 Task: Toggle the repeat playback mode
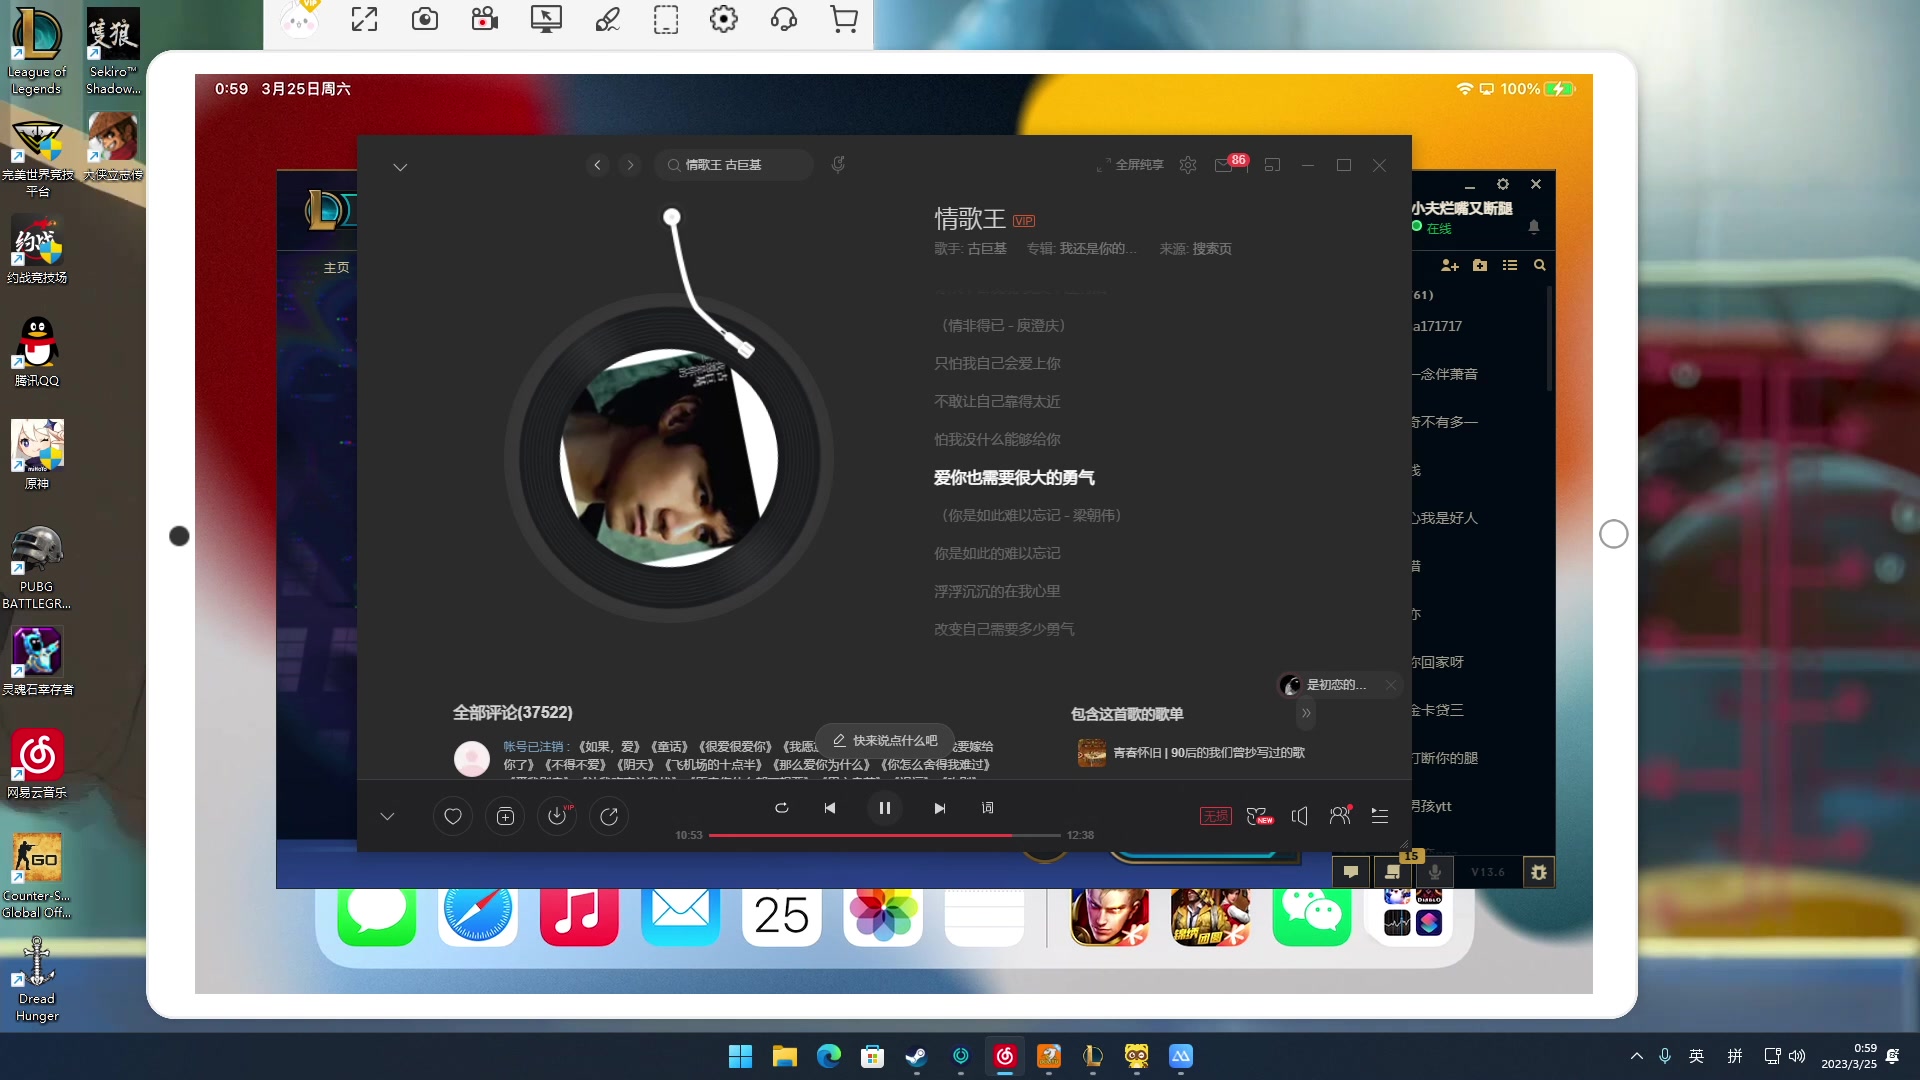(782, 808)
